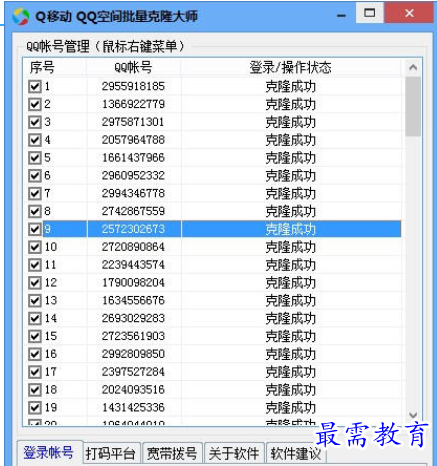Viewport: 437px width, 466px height.
Task: Select account 2955918185
Action: [133, 86]
